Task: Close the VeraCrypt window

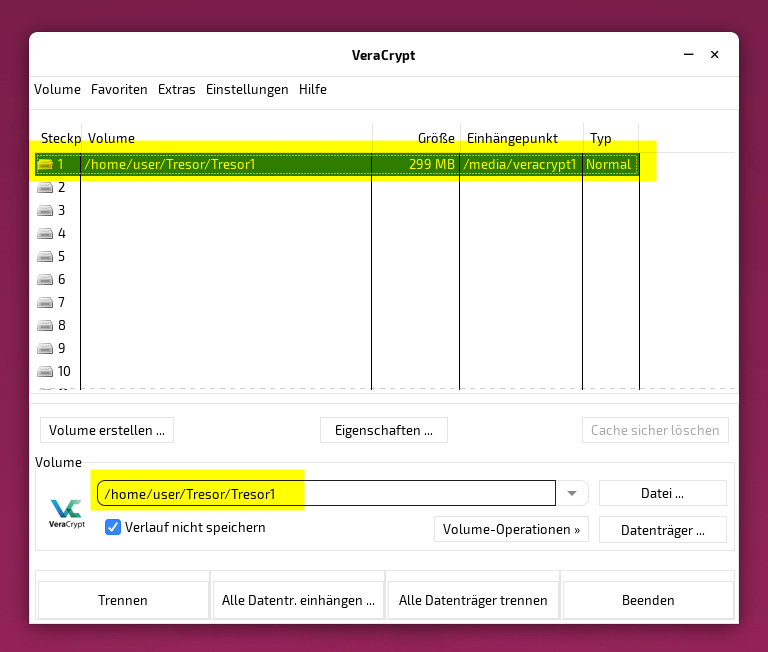Action: click(715, 54)
